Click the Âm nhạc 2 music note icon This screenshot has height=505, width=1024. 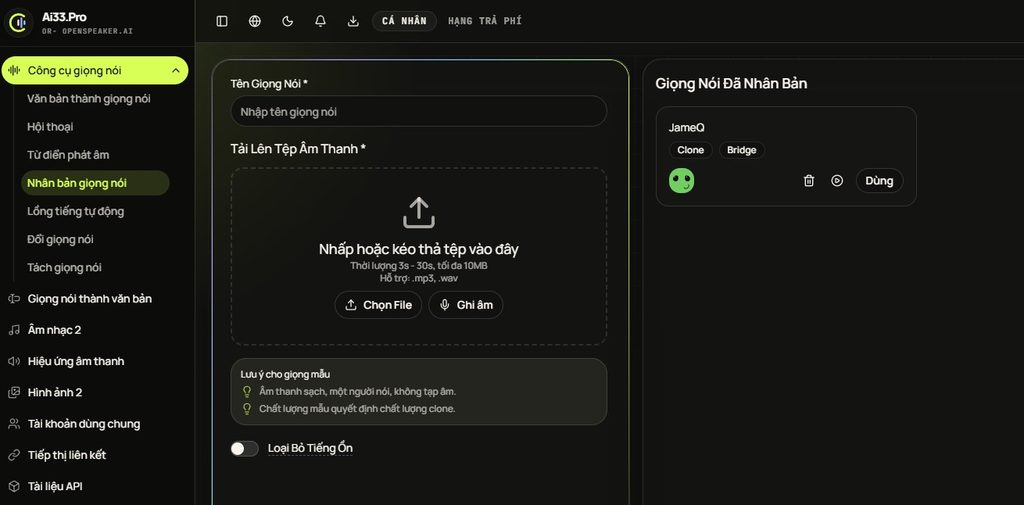point(14,330)
